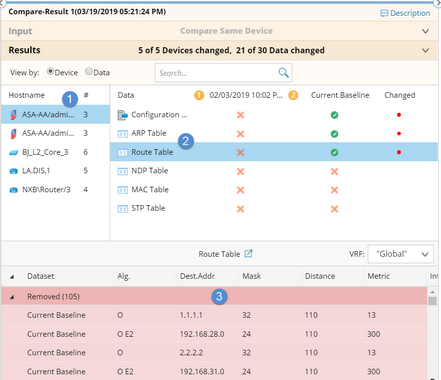Open Route Table in new window icon
This screenshot has height=380, width=441.
pos(248,254)
